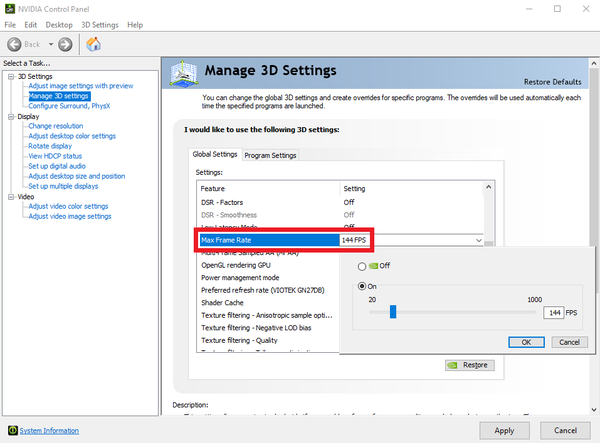Select the On radio button
The width and height of the screenshot is (600, 443).
[361, 286]
